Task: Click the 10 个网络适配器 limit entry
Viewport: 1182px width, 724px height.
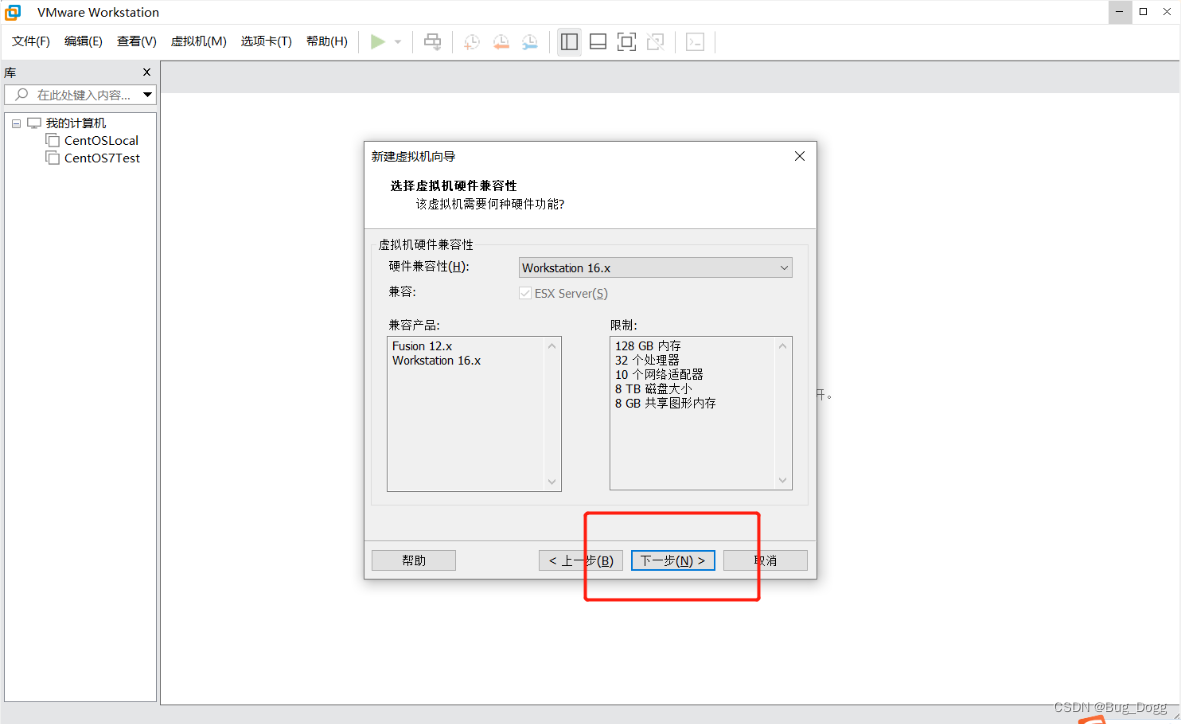Action: click(659, 375)
